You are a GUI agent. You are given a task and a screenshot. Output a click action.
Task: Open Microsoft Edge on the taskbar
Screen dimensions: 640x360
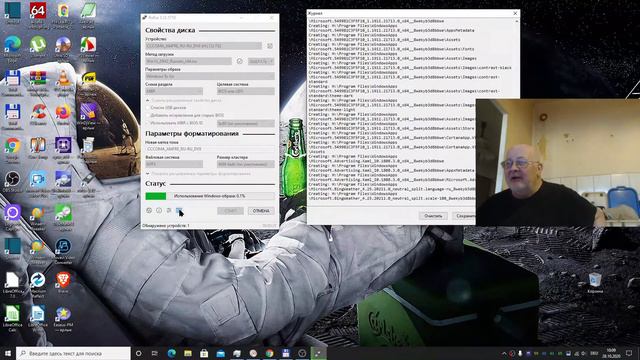(x=171, y=353)
